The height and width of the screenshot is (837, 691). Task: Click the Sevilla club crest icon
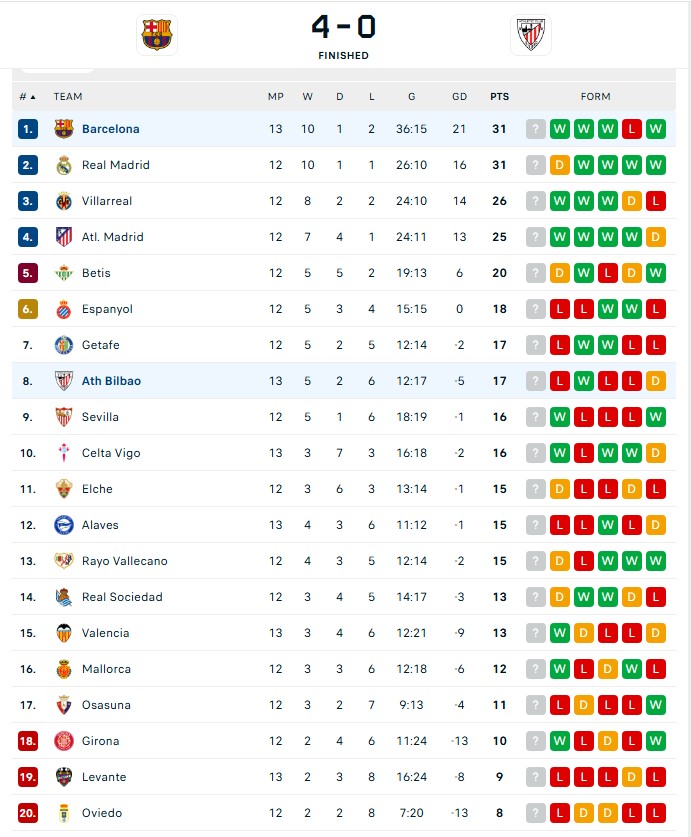pyautogui.click(x=64, y=417)
